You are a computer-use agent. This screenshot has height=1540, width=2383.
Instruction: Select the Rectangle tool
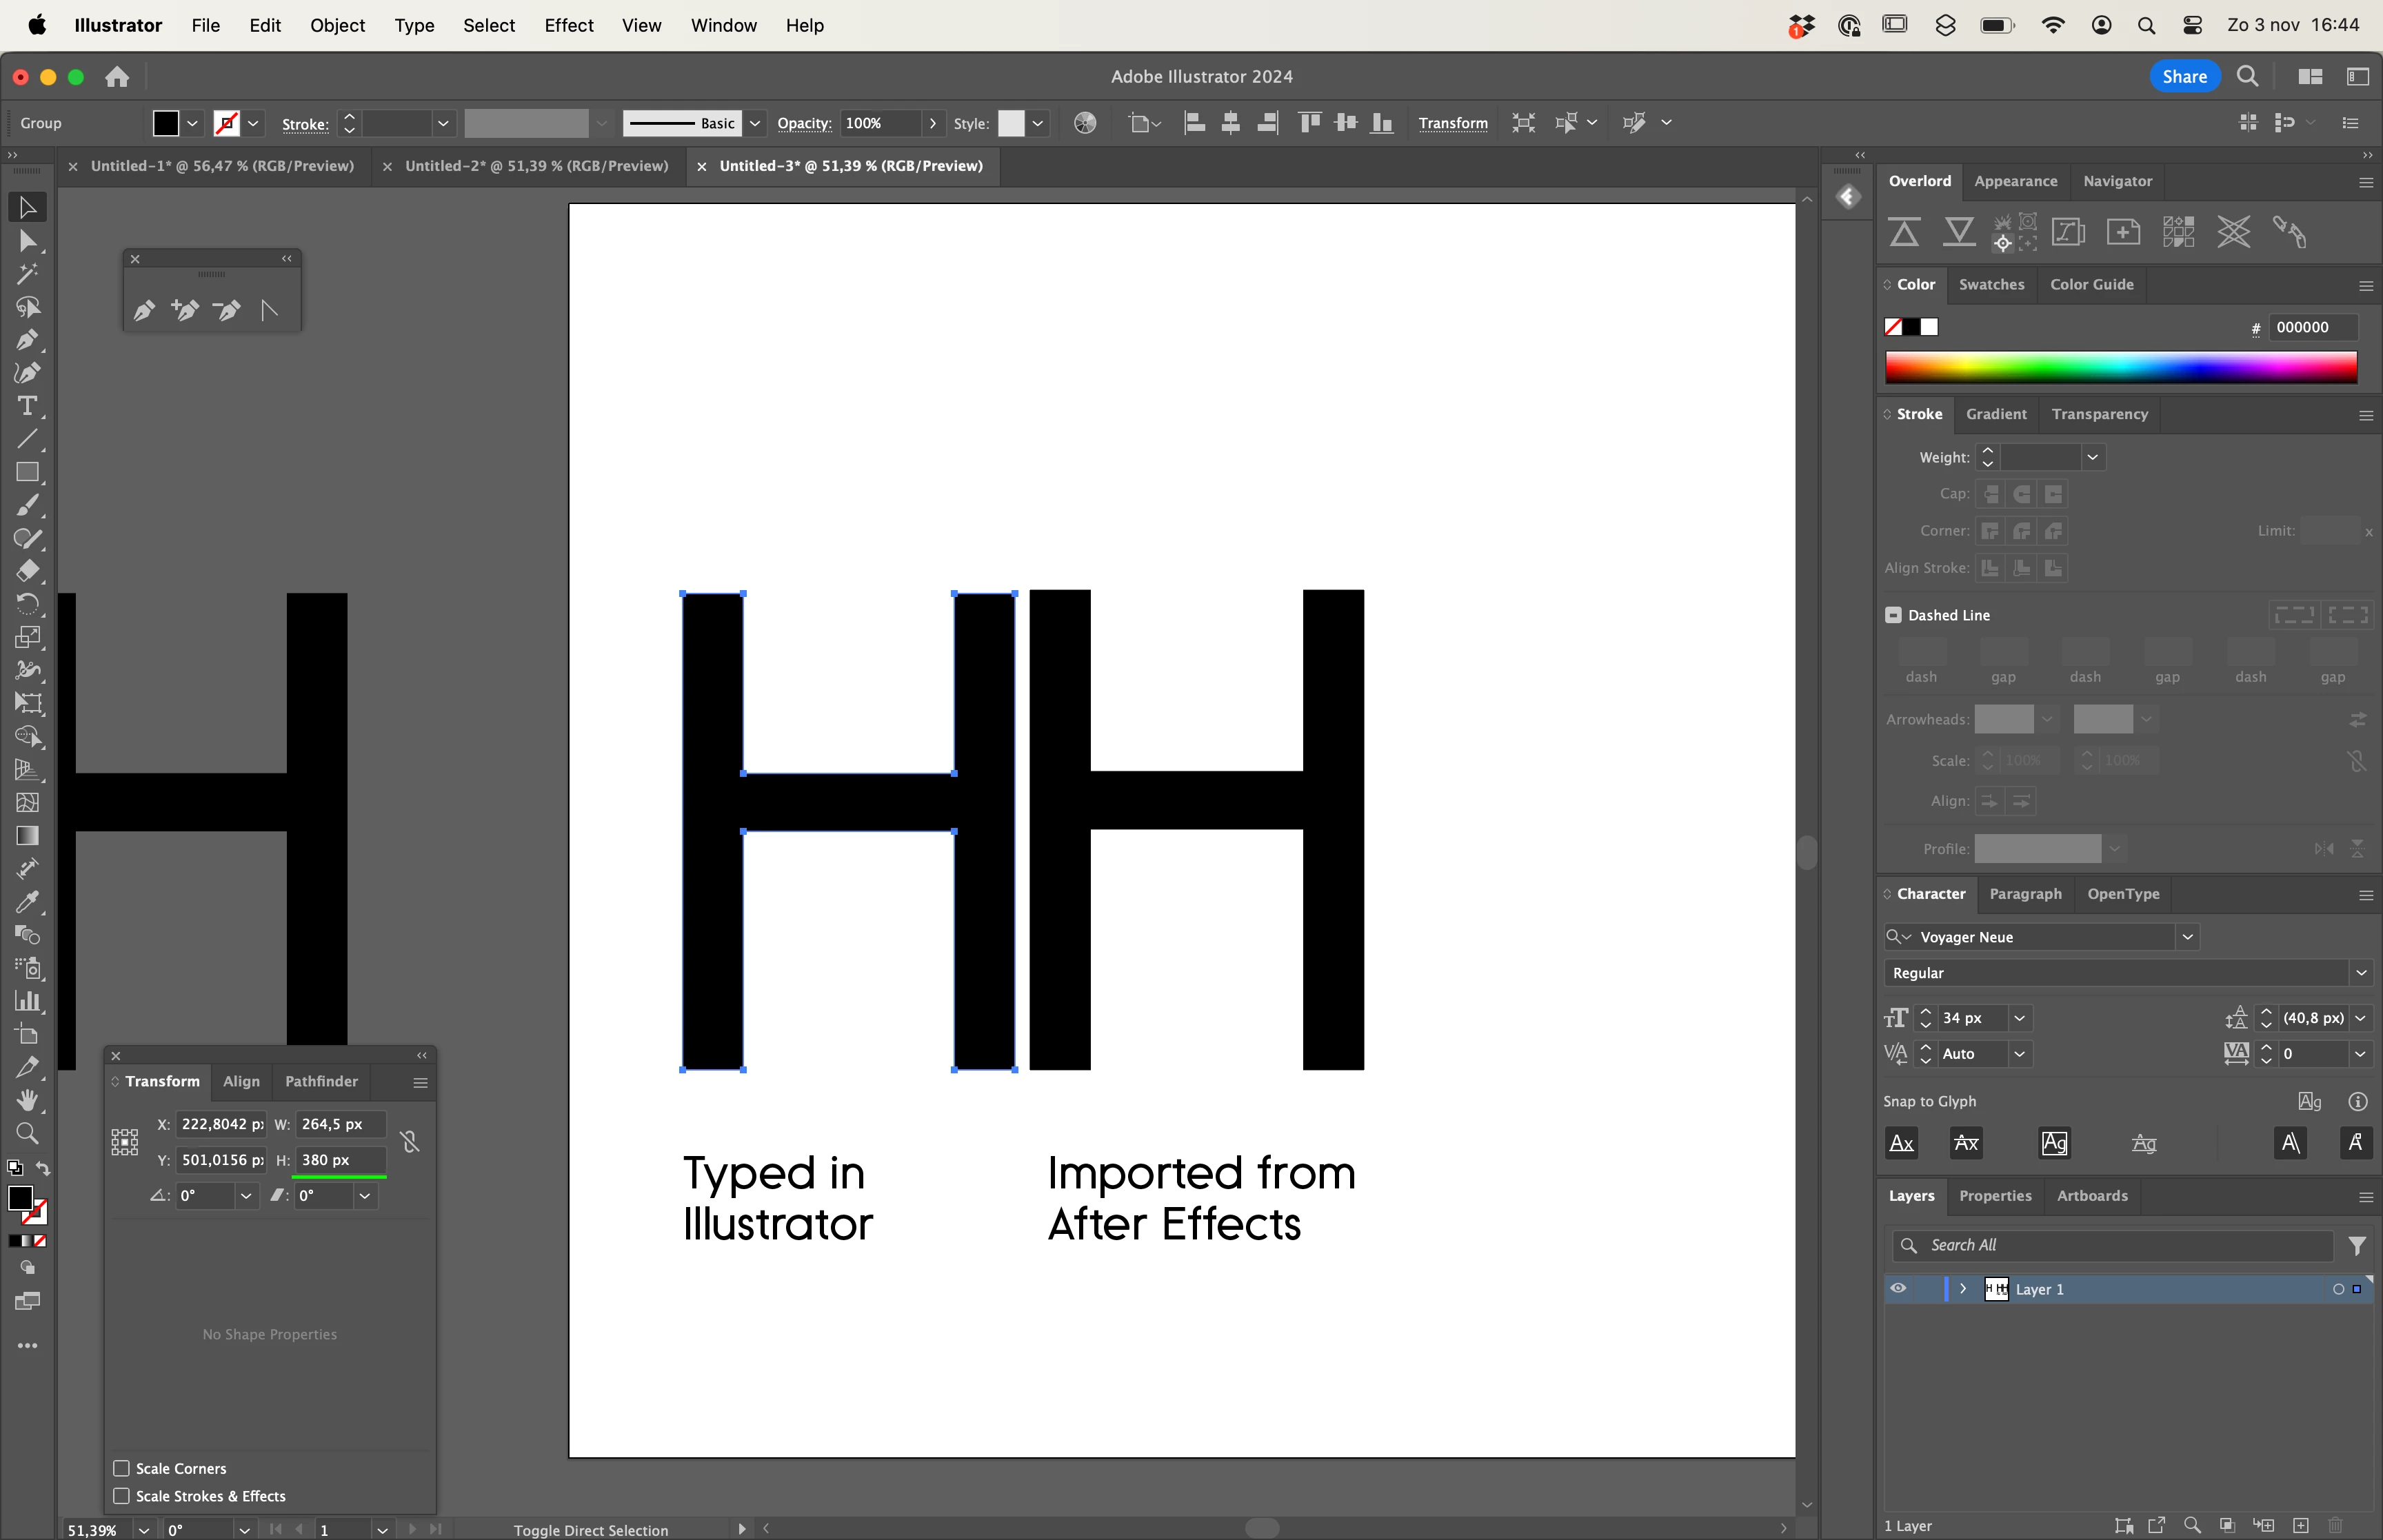pos(27,472)
